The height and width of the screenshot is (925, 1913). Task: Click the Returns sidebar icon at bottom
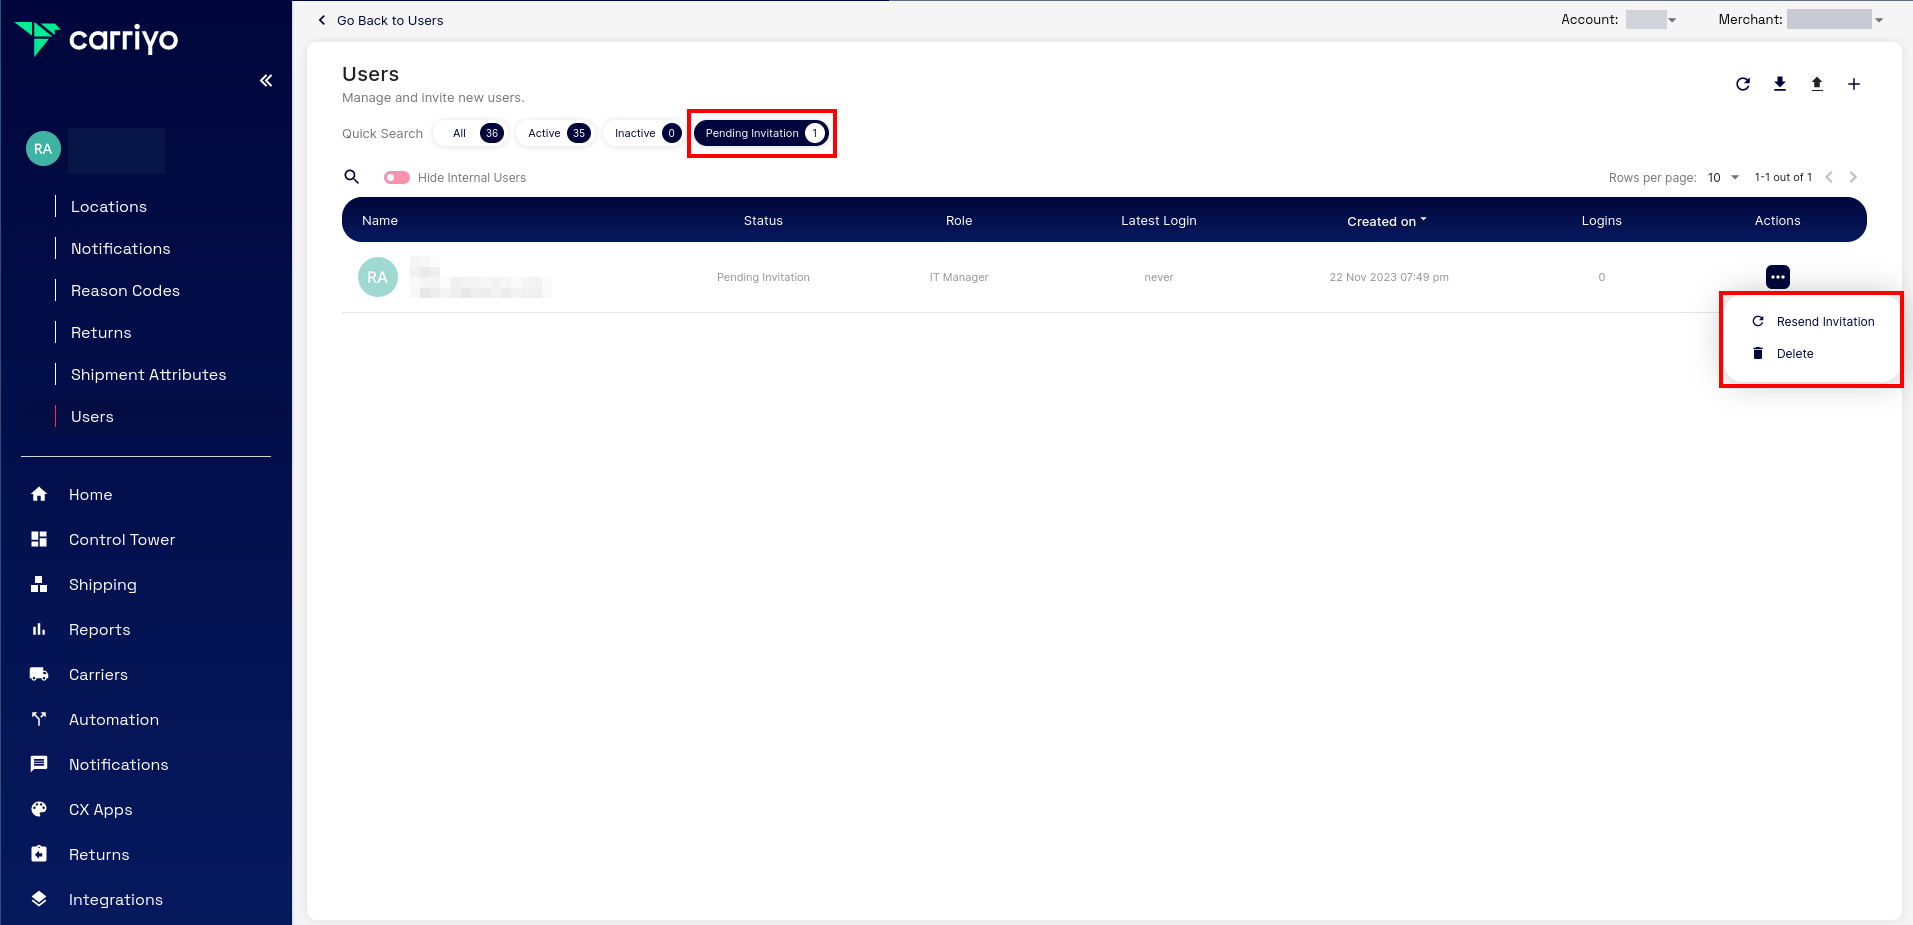point(39,854)
